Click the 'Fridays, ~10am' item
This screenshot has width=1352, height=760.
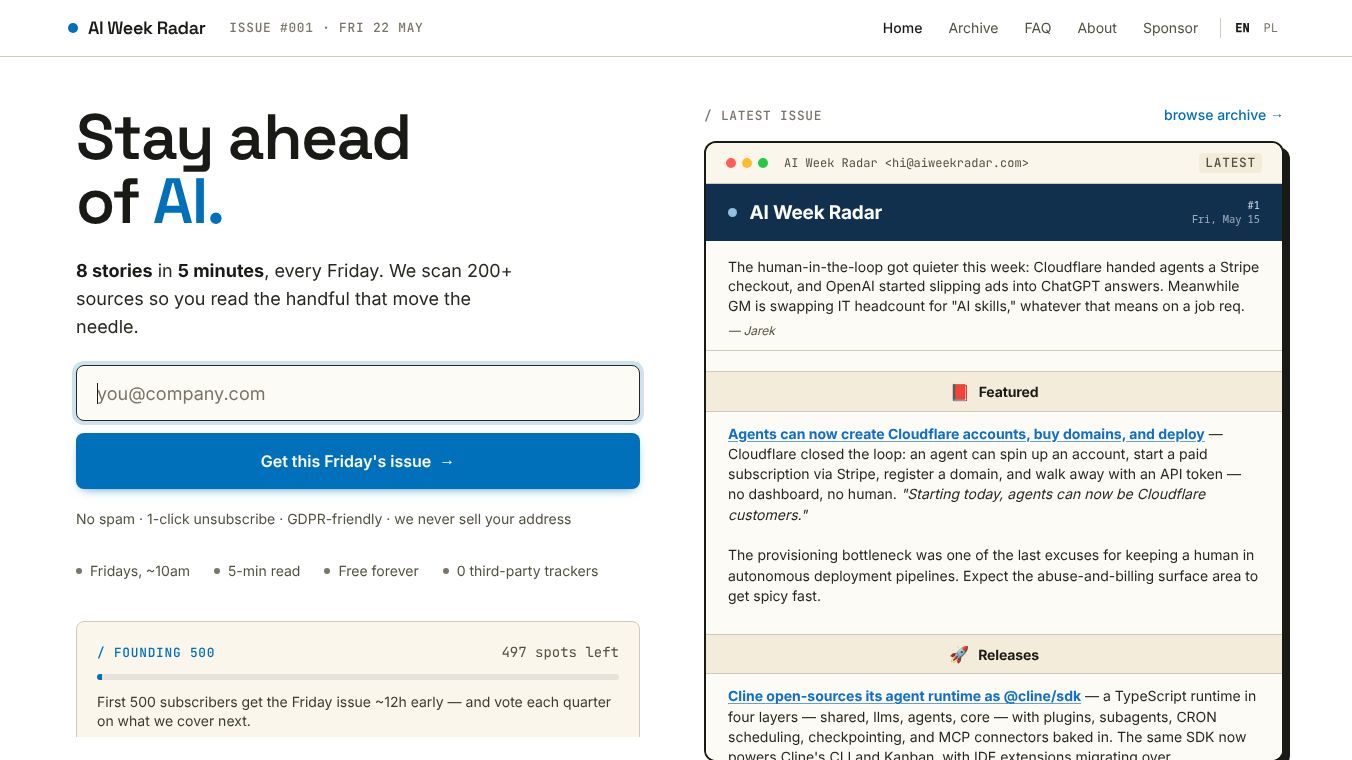coord(133,571)
